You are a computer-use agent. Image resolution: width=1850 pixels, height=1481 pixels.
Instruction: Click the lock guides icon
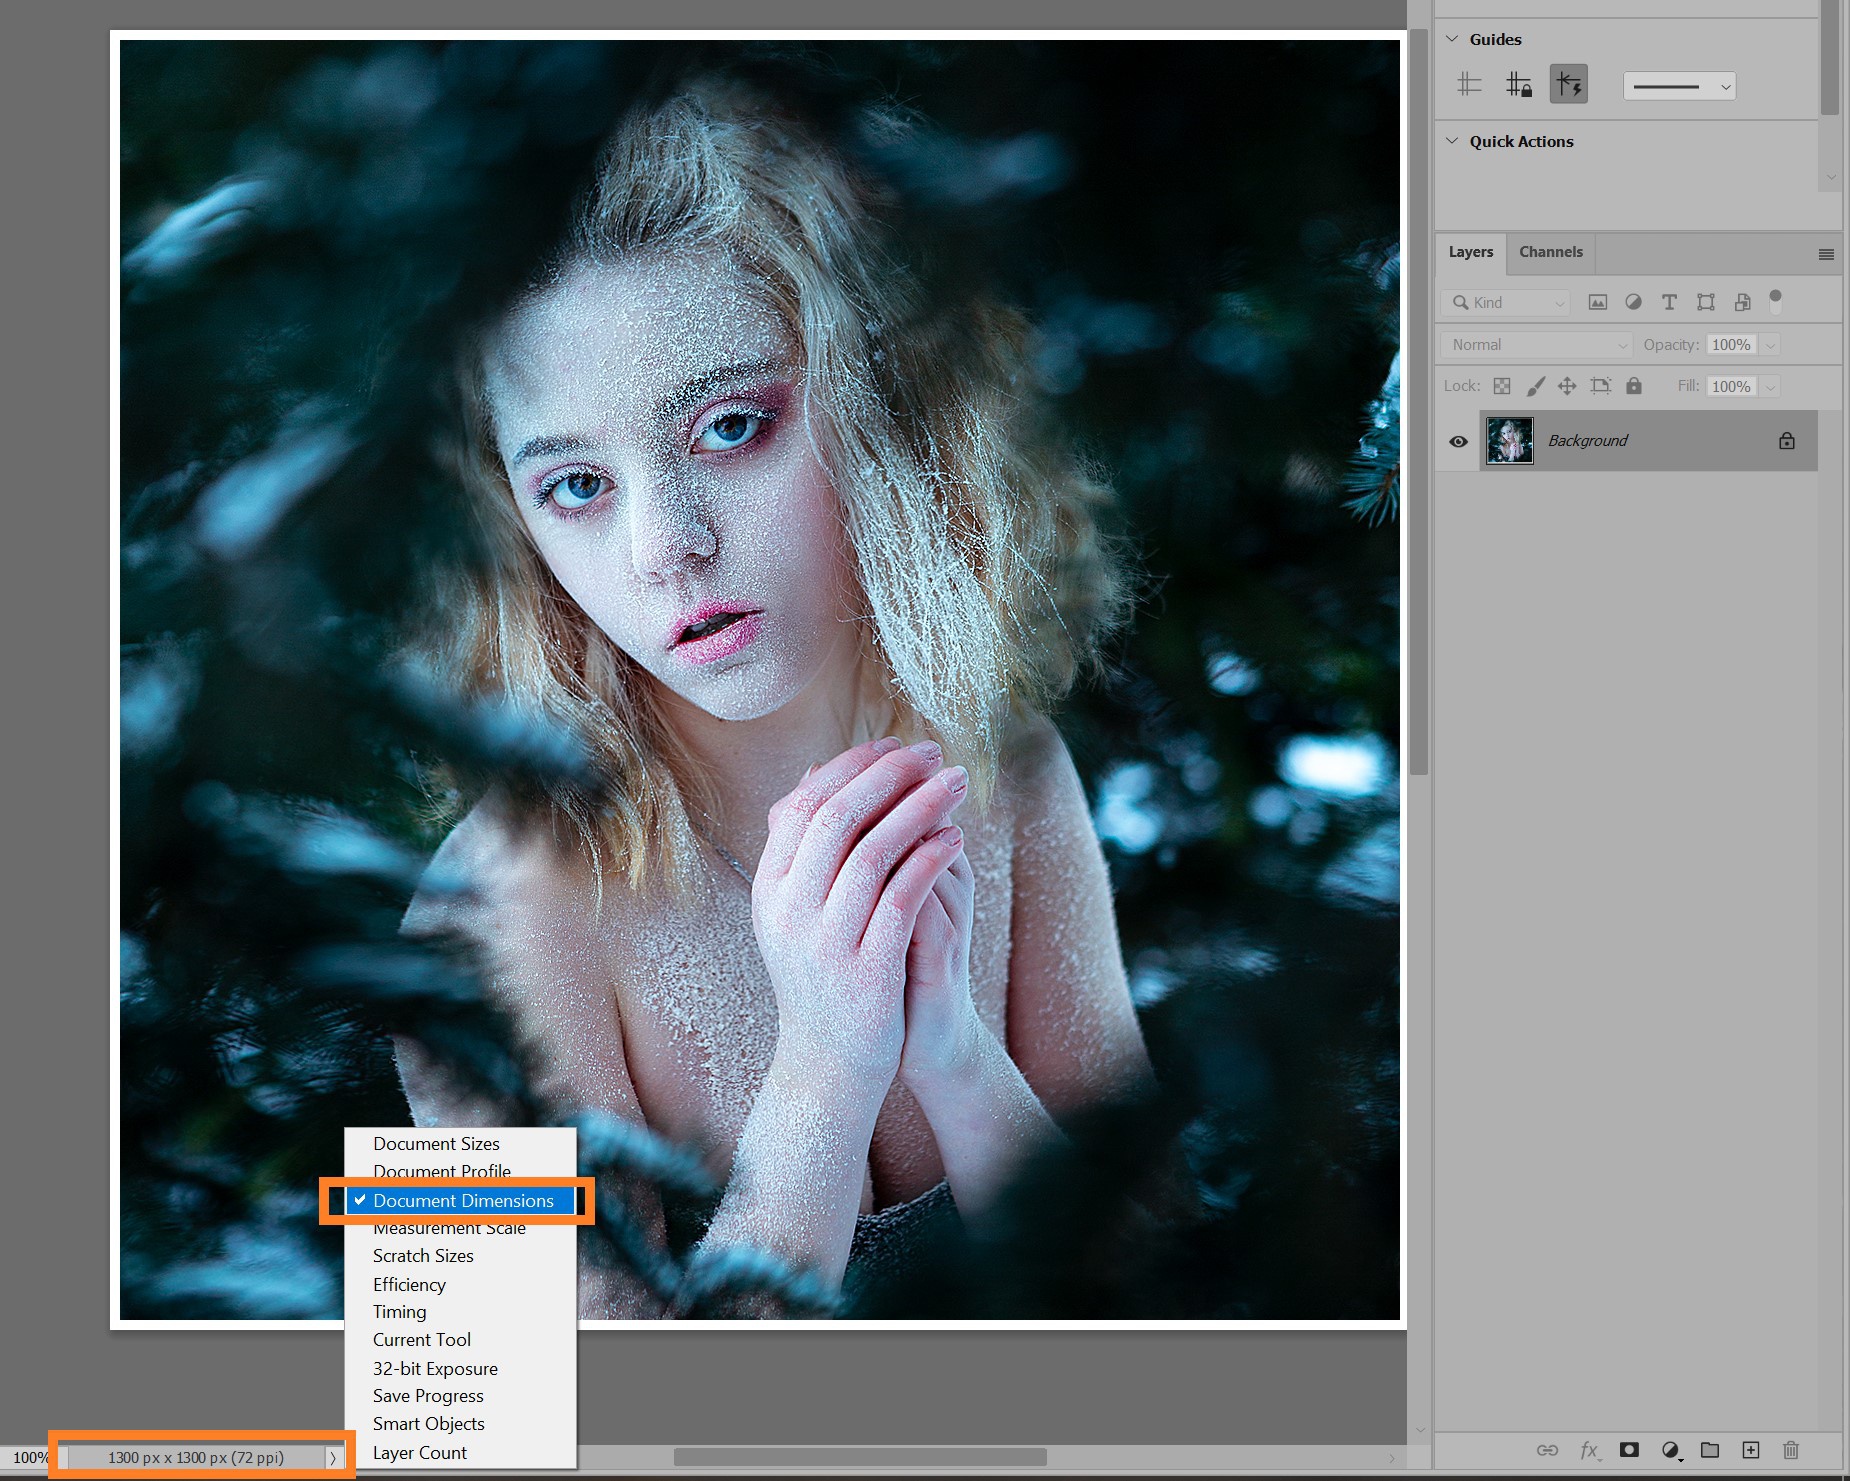pos(1518,85)
